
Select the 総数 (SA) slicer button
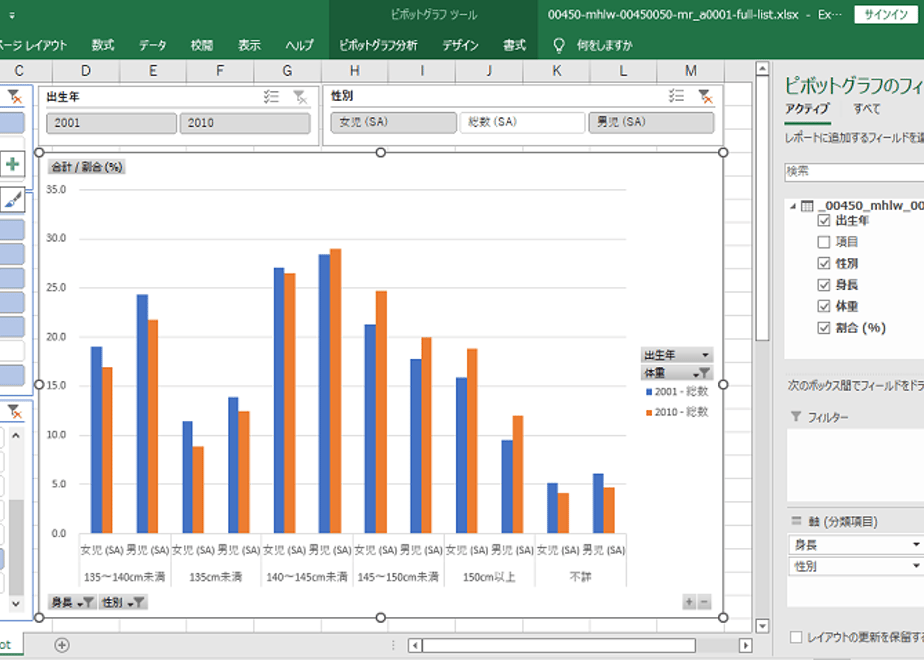click(522, 122)
